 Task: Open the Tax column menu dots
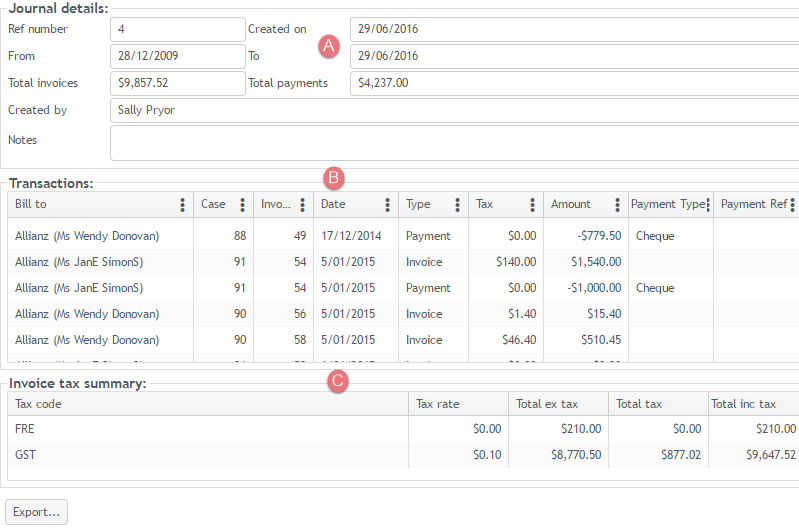[532, 205]
